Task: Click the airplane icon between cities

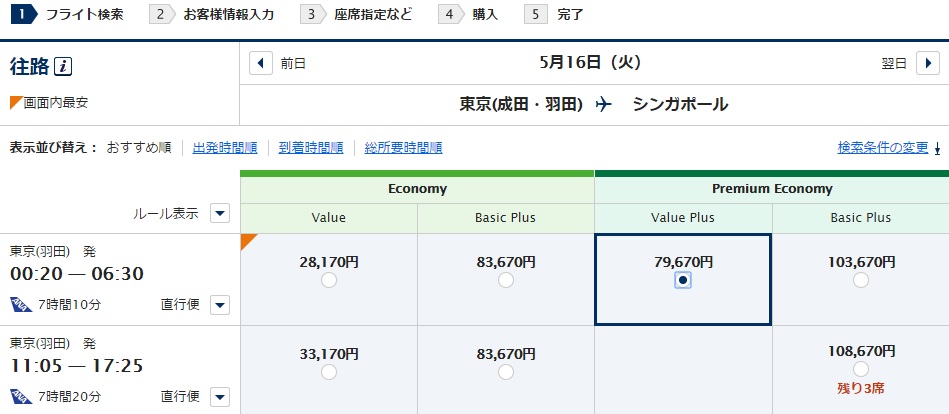Action: point(604,105)
